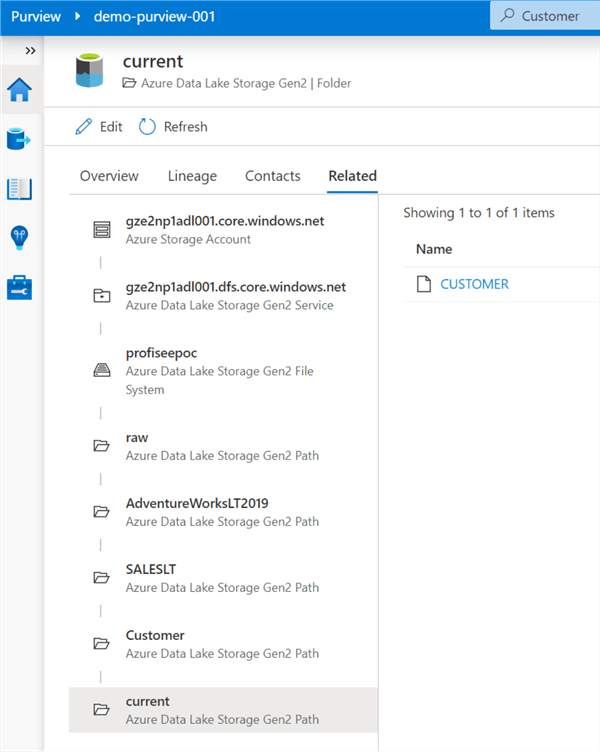Image resolution: width=600 pixels, height=752 pixels.
Task: Switch to the Lineage tab
Action: pos(192,176)
